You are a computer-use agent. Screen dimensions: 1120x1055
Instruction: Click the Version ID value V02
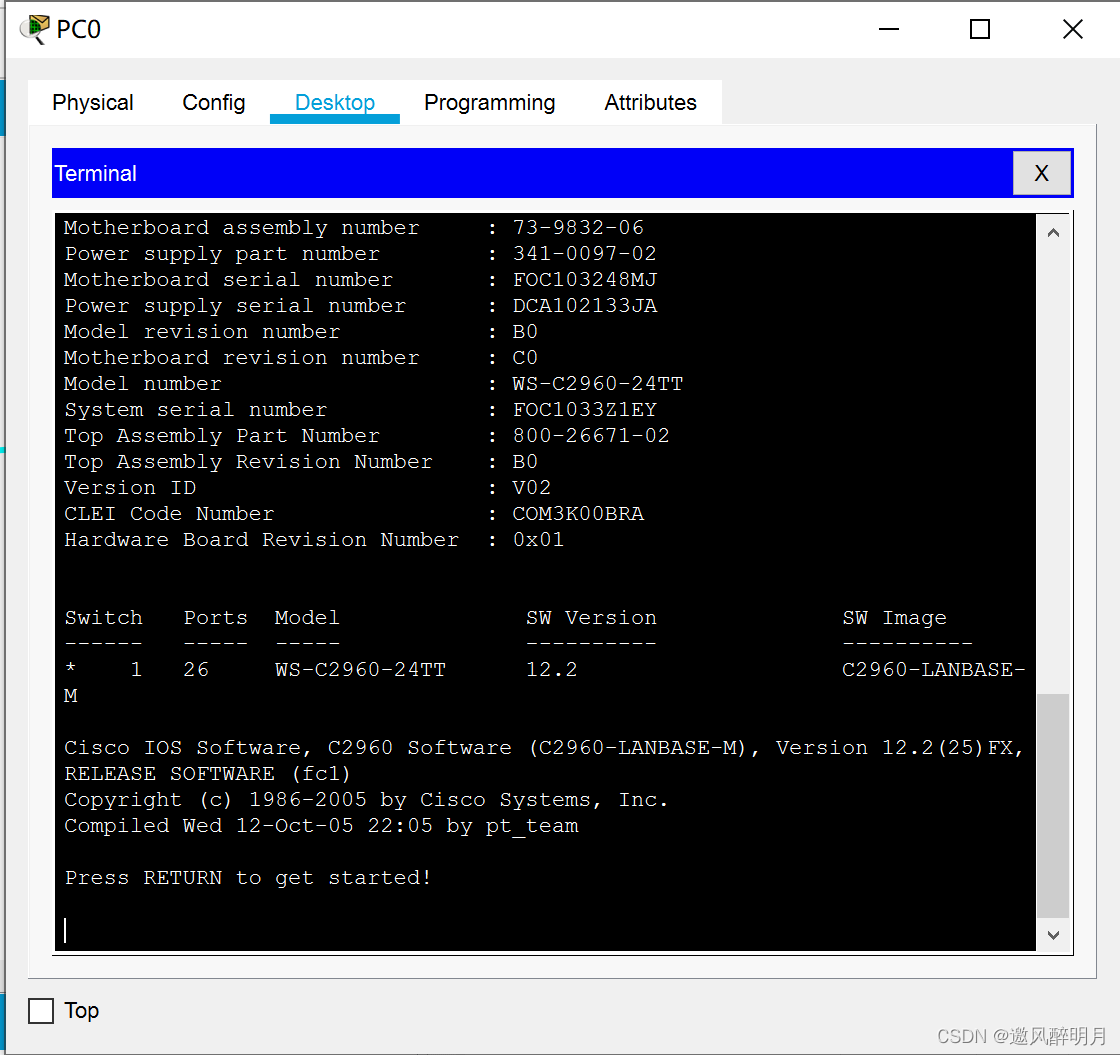click(531, 488)
